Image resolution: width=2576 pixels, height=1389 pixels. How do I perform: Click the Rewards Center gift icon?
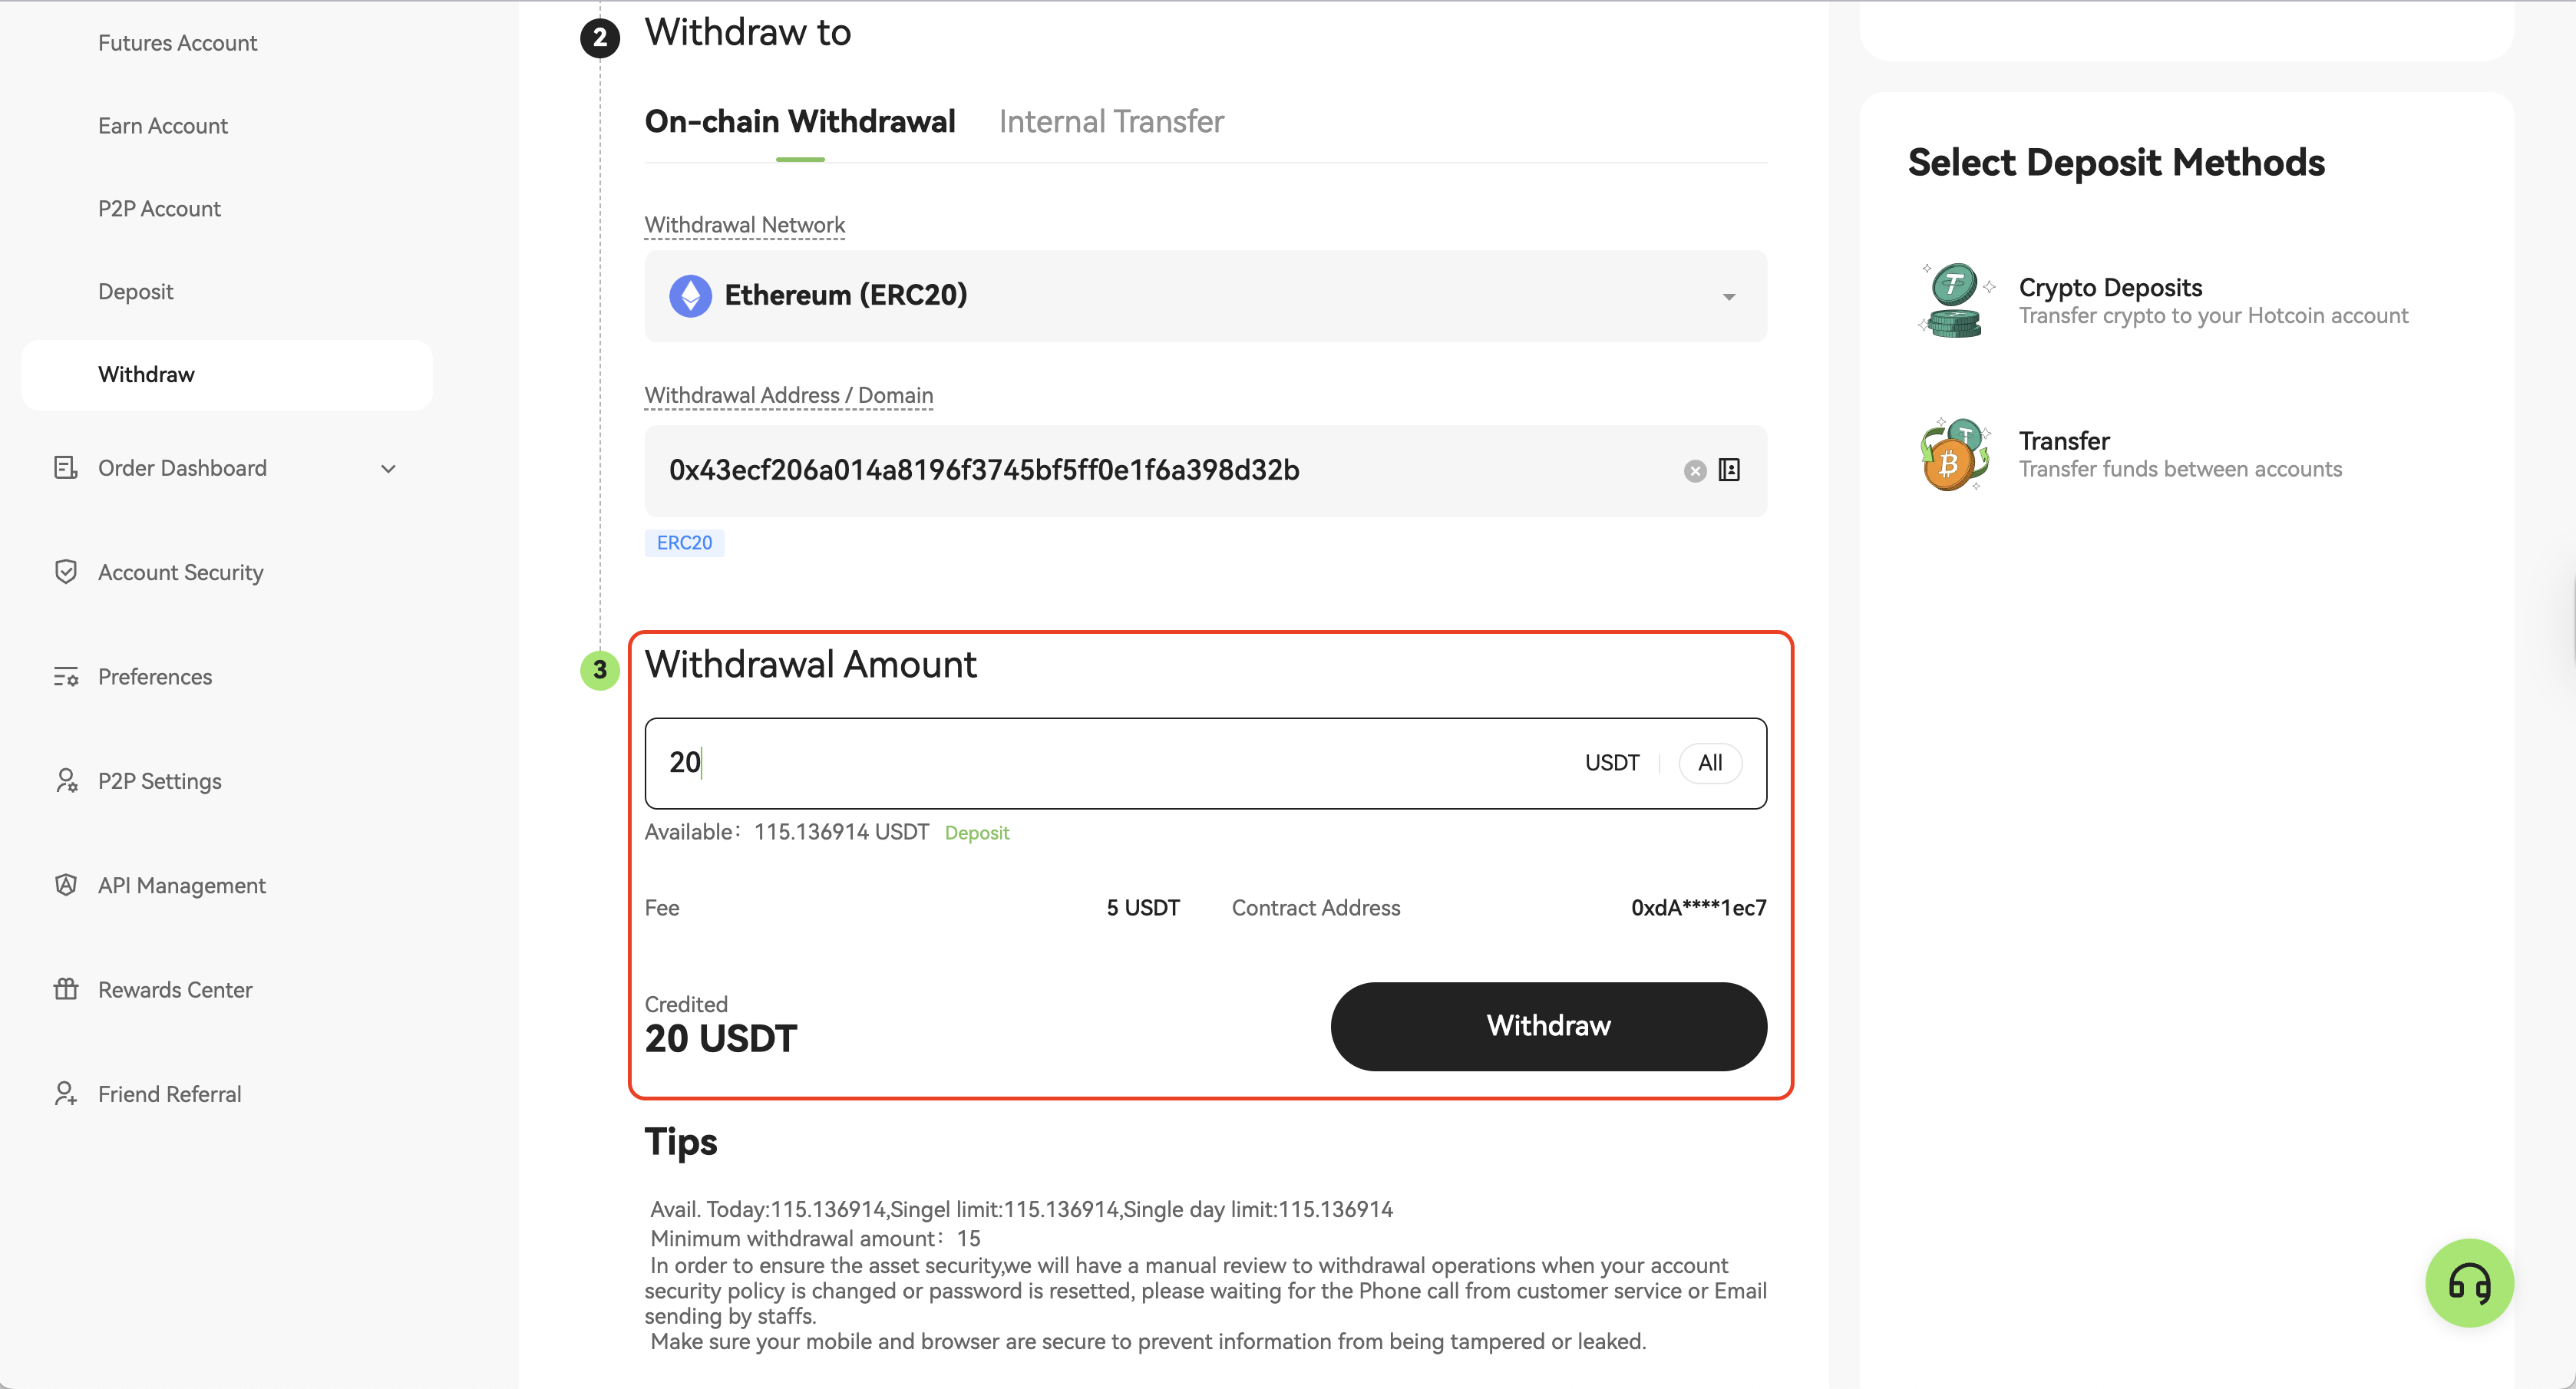pyautogui.click(x=66, y=989)
